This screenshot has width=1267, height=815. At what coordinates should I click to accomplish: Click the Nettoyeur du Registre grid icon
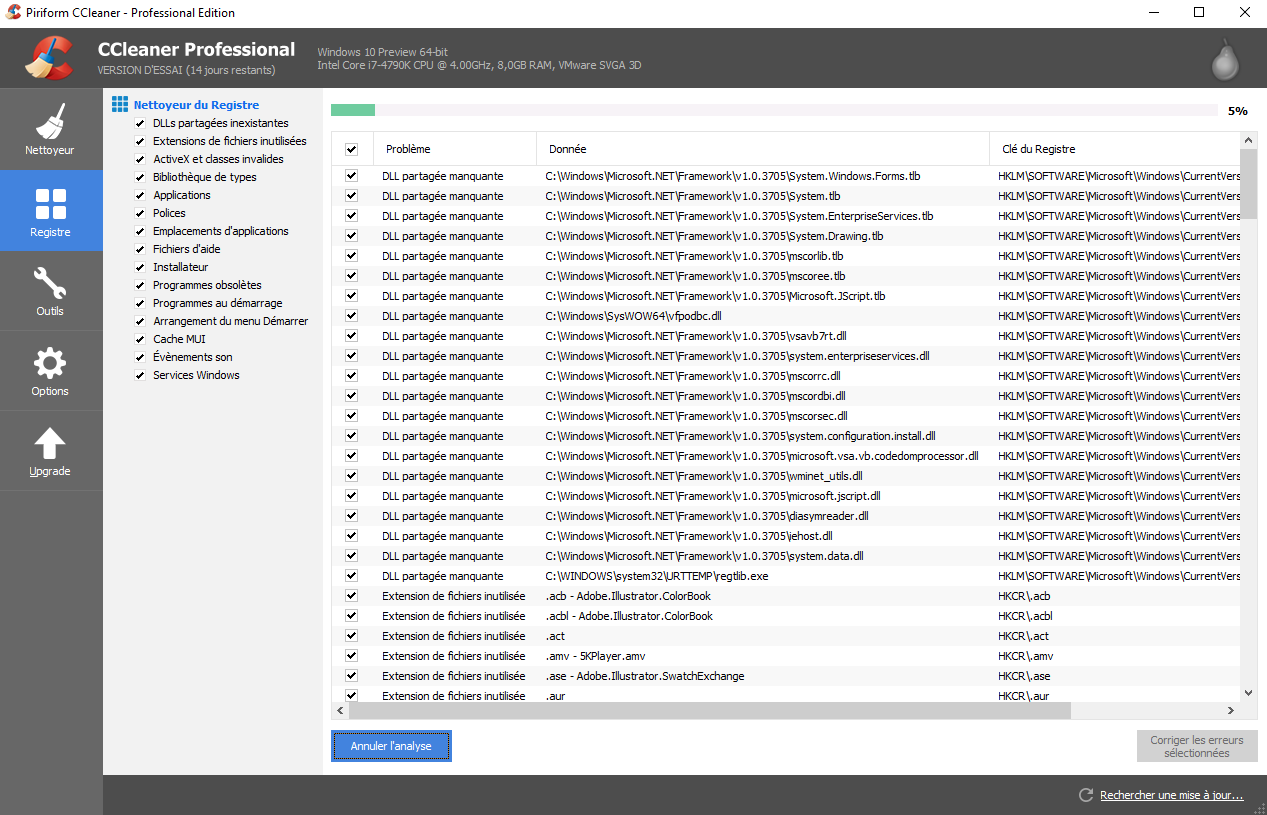tap(120, 104)
